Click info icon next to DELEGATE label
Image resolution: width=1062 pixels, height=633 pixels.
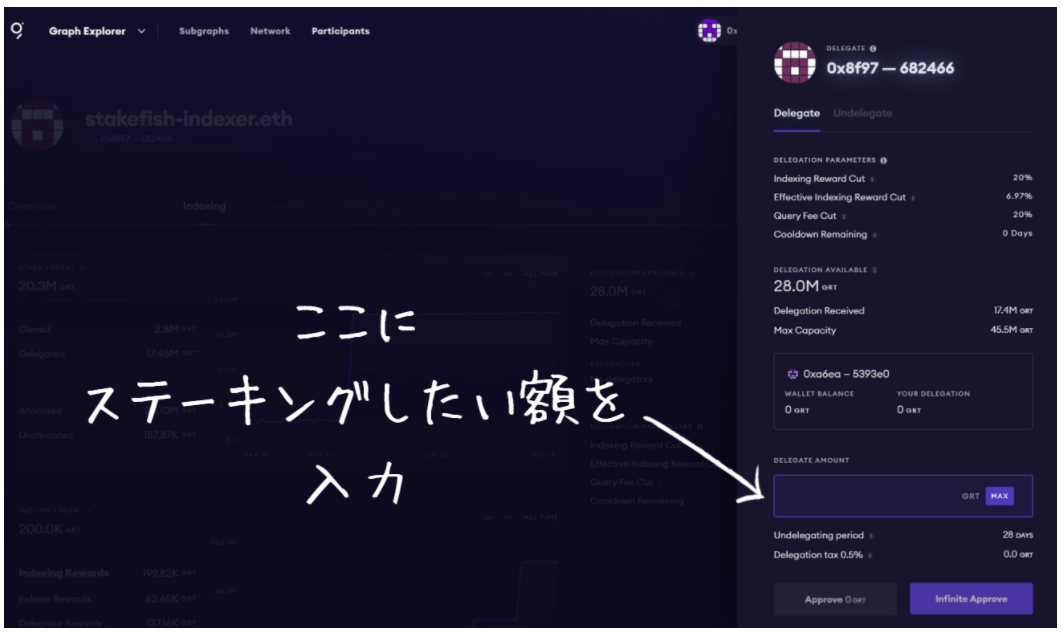pos(873,48)
